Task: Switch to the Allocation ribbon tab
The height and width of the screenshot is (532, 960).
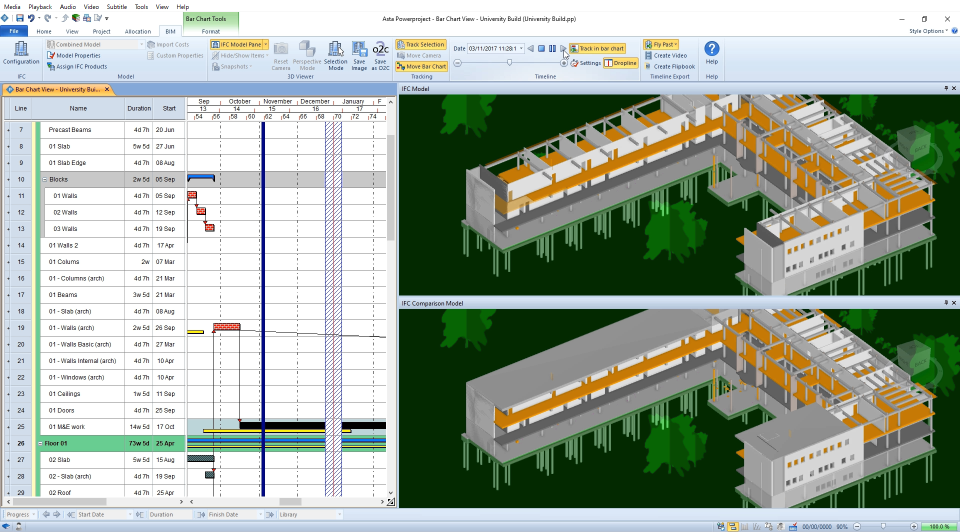Action: (x=138, y=31)
